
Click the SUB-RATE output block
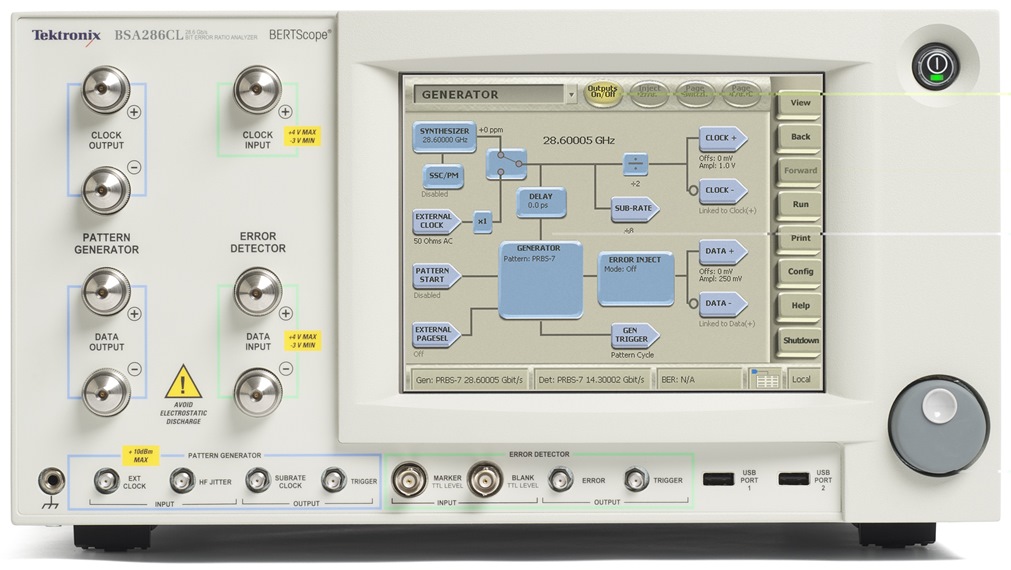pos(636,209)
